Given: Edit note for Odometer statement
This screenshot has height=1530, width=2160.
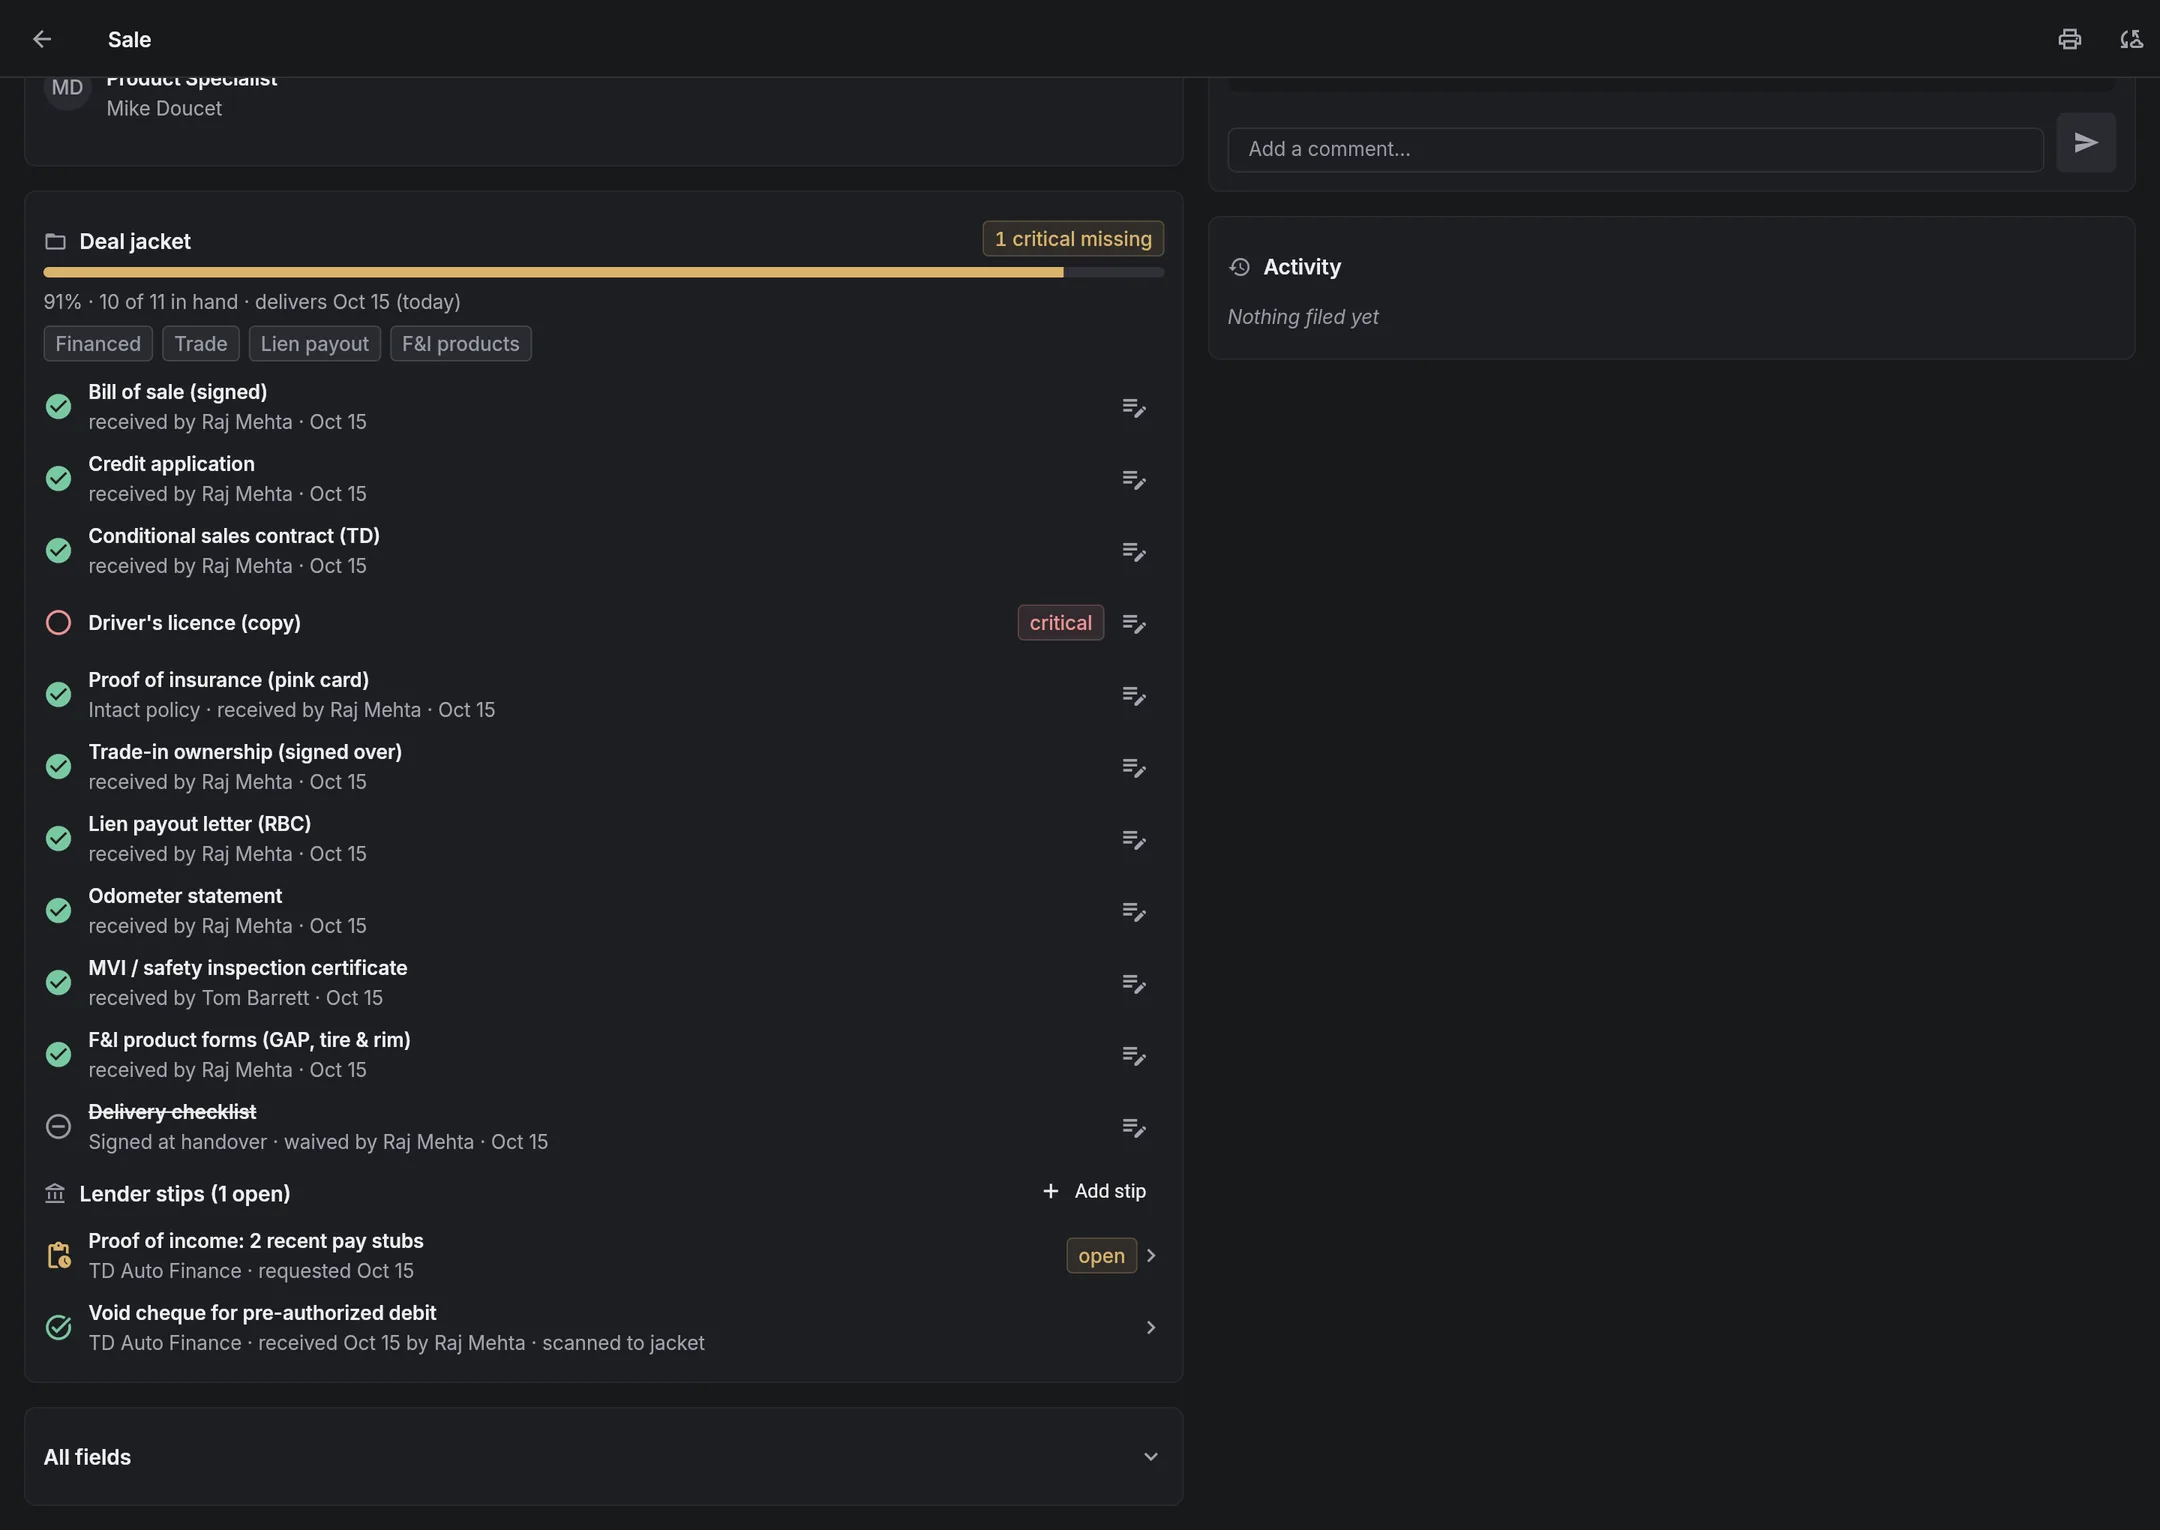Looking at the screenshot, I should coord(1133,911).
